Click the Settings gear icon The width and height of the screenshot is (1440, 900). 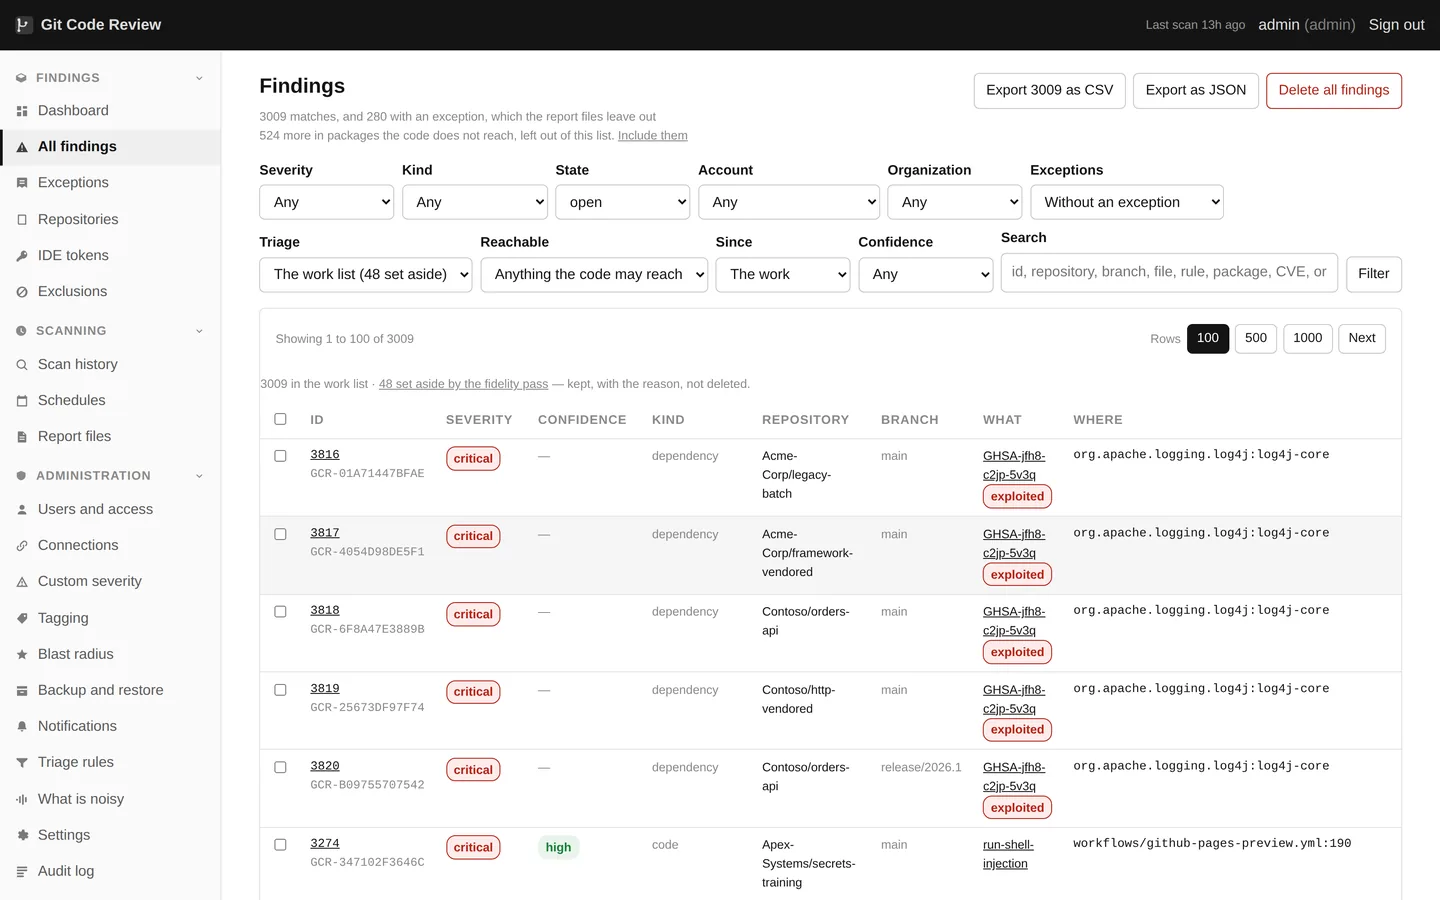(22, 836)
